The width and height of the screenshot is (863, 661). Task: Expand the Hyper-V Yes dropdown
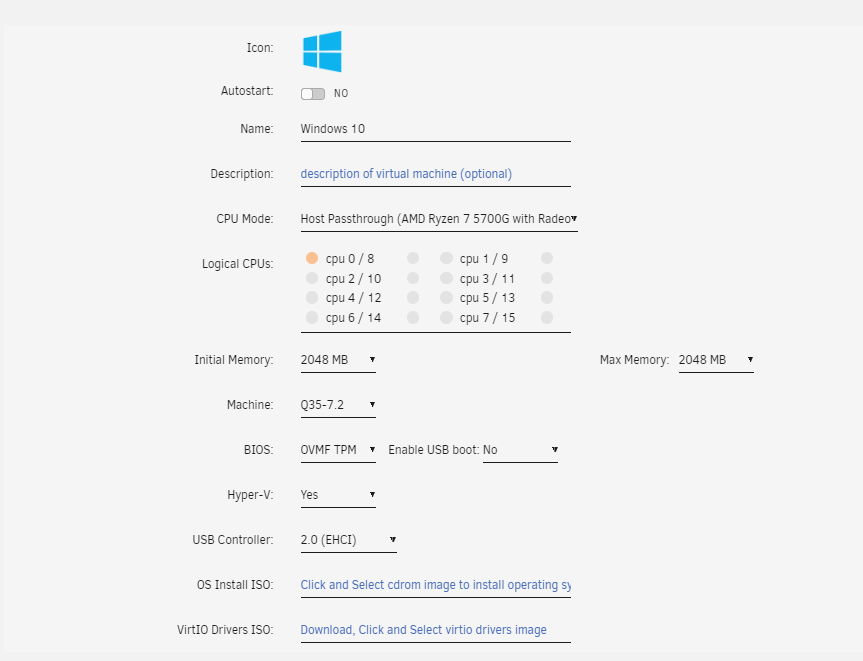338,495
